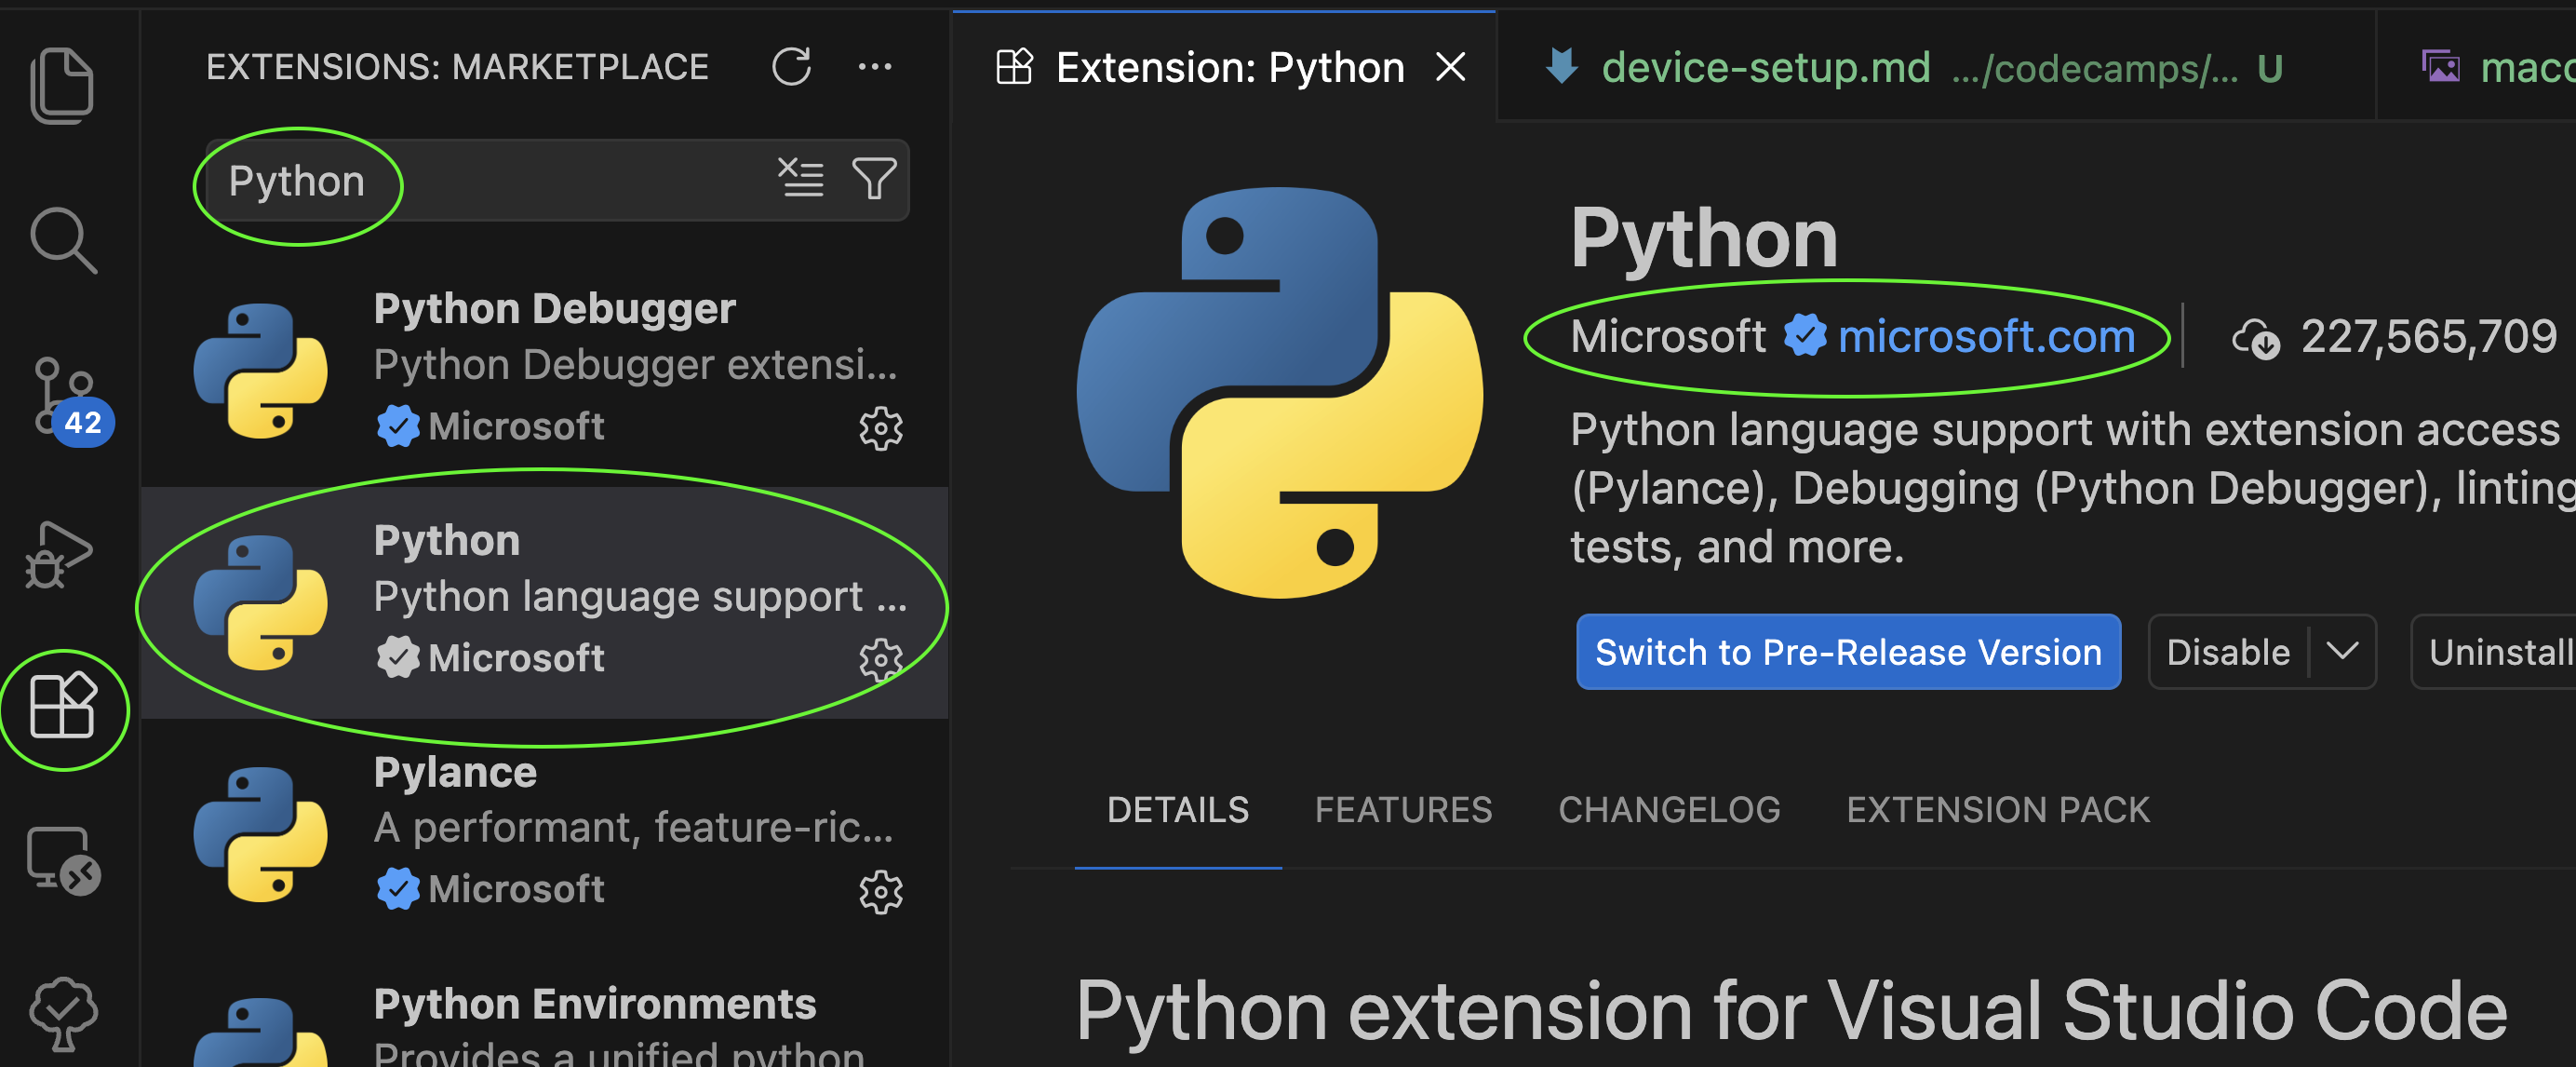The image size is (2576, 1067).
Task: Open the EXTENSION PACK tab
Action: (x=1997, y=810)
